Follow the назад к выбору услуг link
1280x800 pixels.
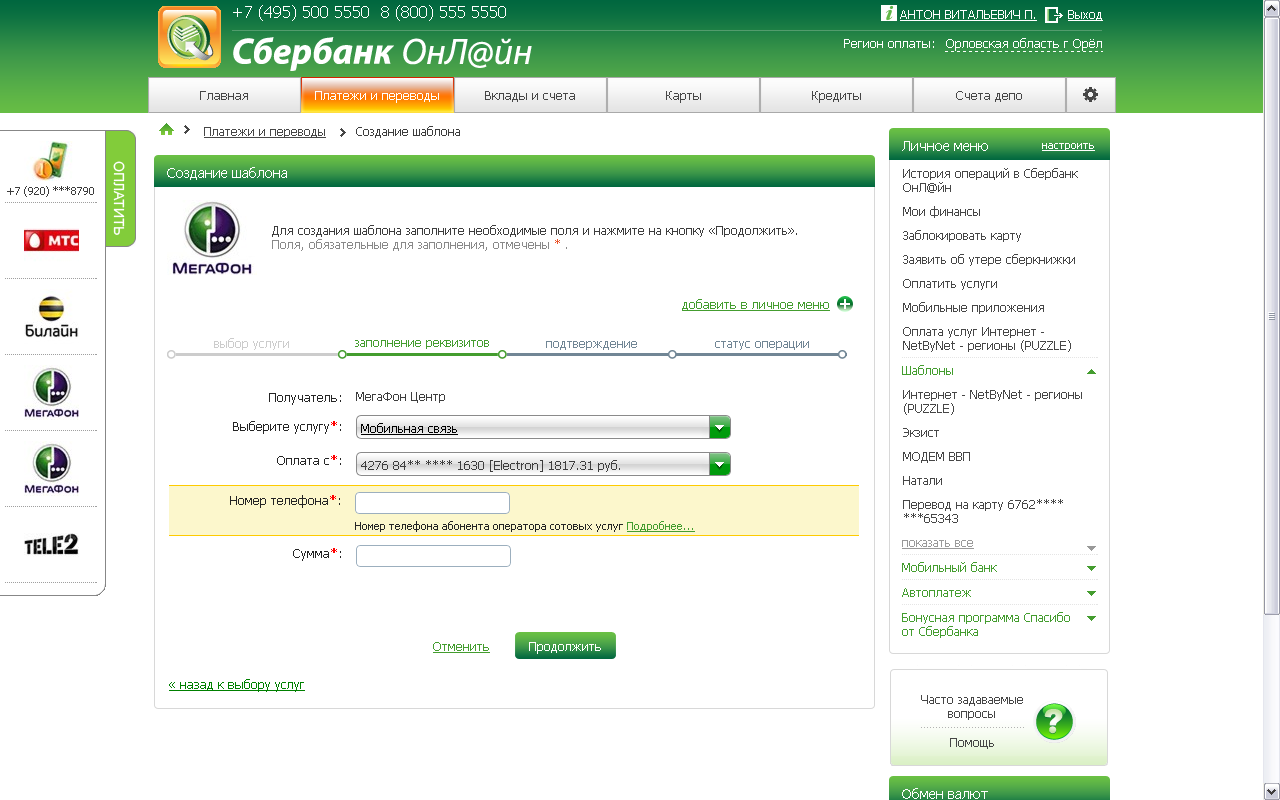pyautogui.click(x=237, y=685)
